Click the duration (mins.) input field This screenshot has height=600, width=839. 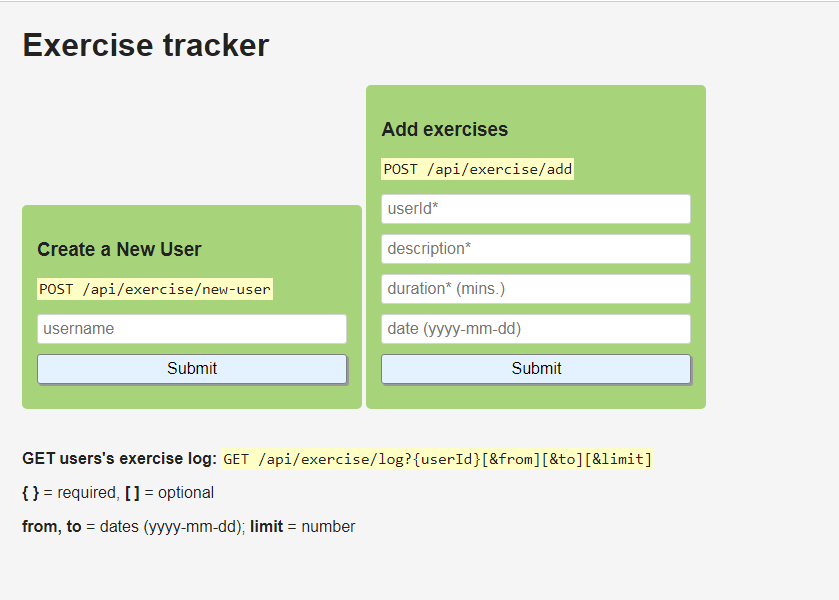click(536, 288)
